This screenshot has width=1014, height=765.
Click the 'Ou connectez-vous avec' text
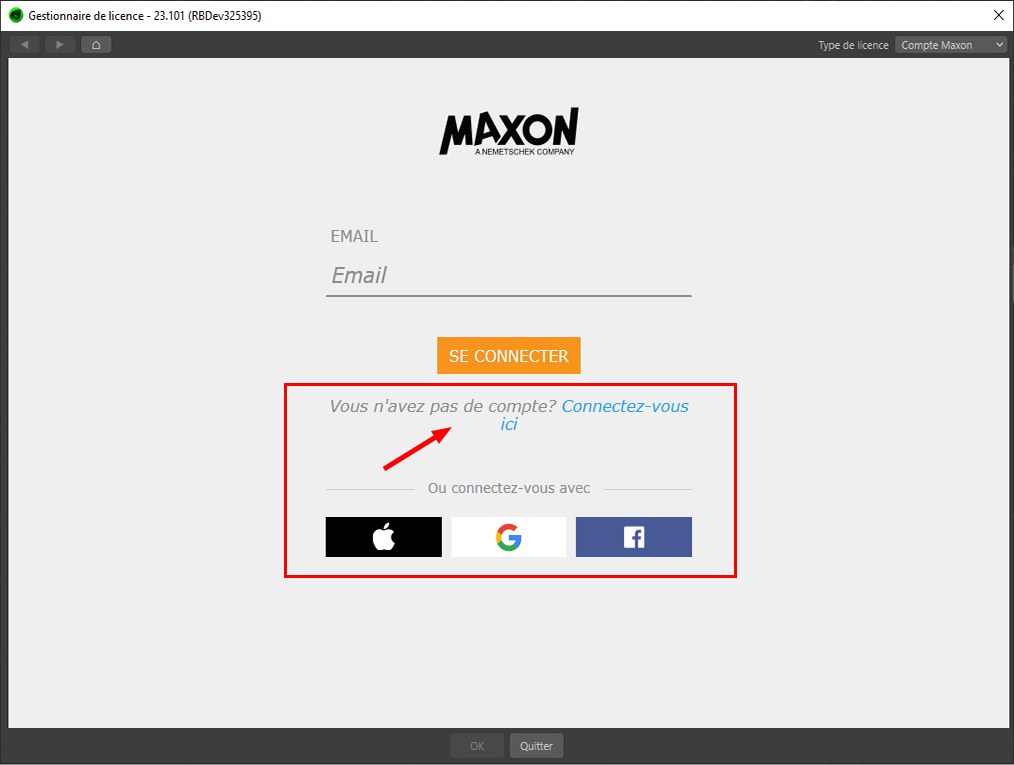[x=509, y=488]
